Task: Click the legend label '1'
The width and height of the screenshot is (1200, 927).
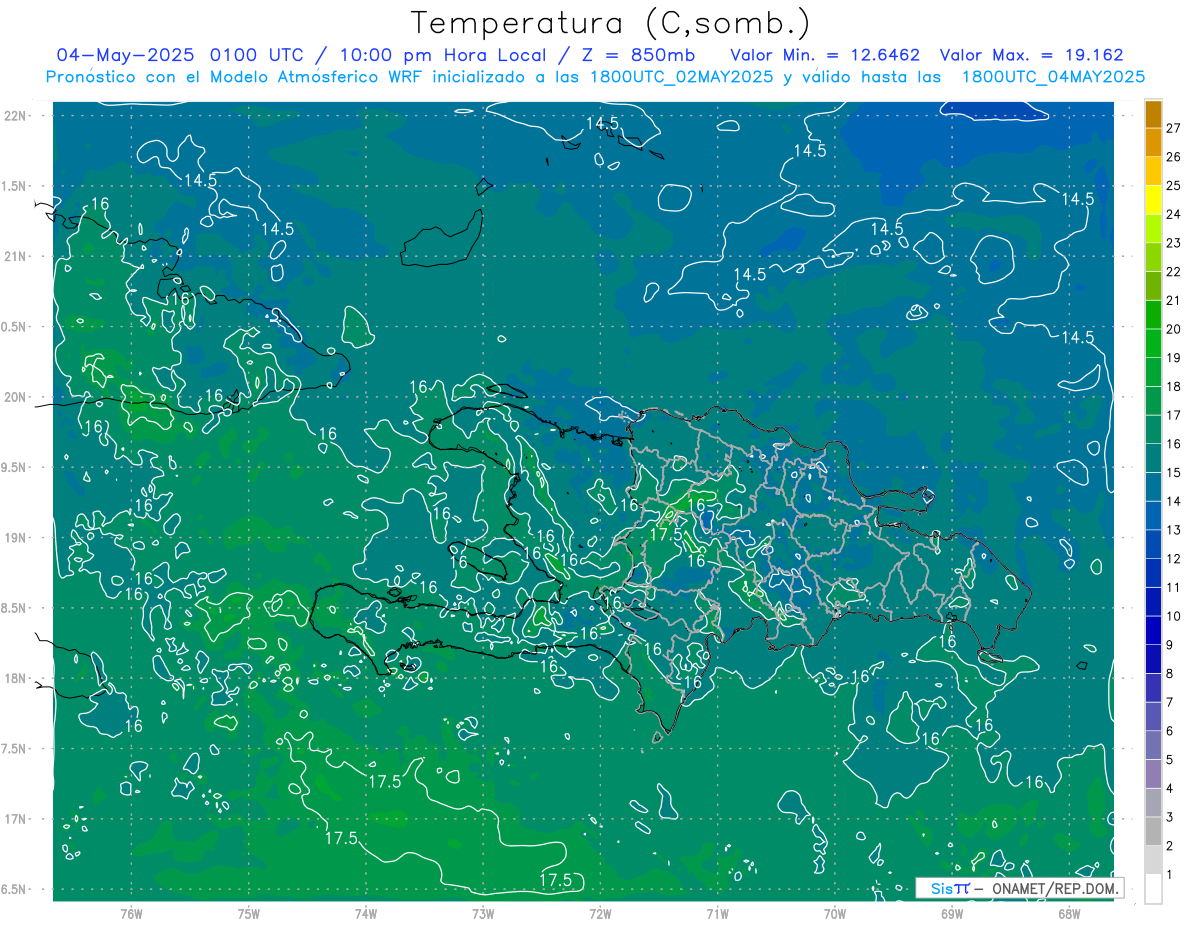Action: 1170,875
